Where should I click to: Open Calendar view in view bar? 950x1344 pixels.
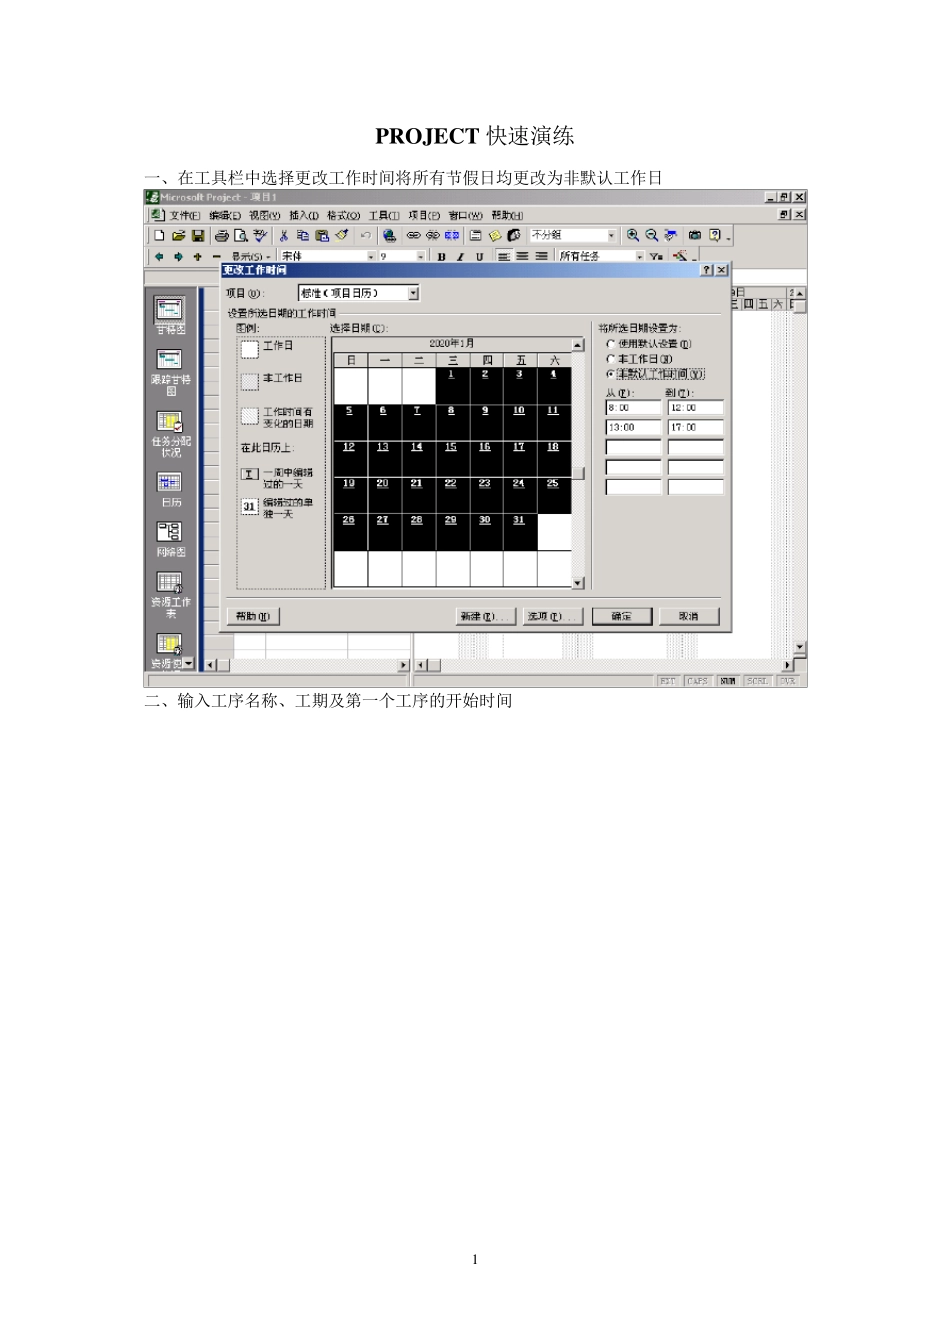click(x=170, y=489)
